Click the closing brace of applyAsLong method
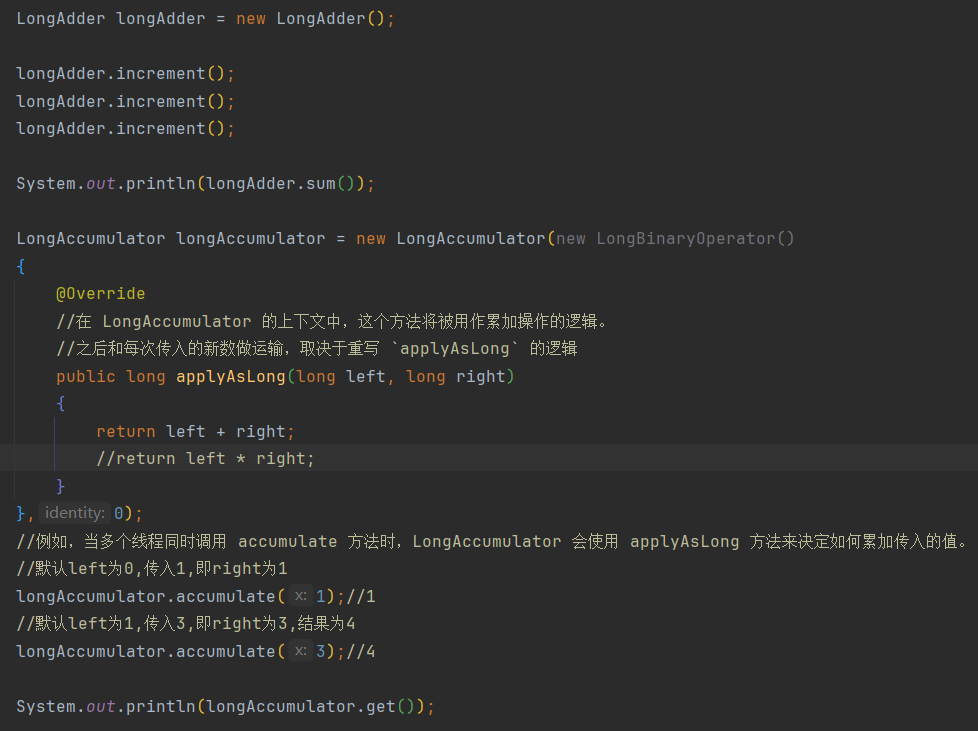Screen dimensions: 978x731 61,486
